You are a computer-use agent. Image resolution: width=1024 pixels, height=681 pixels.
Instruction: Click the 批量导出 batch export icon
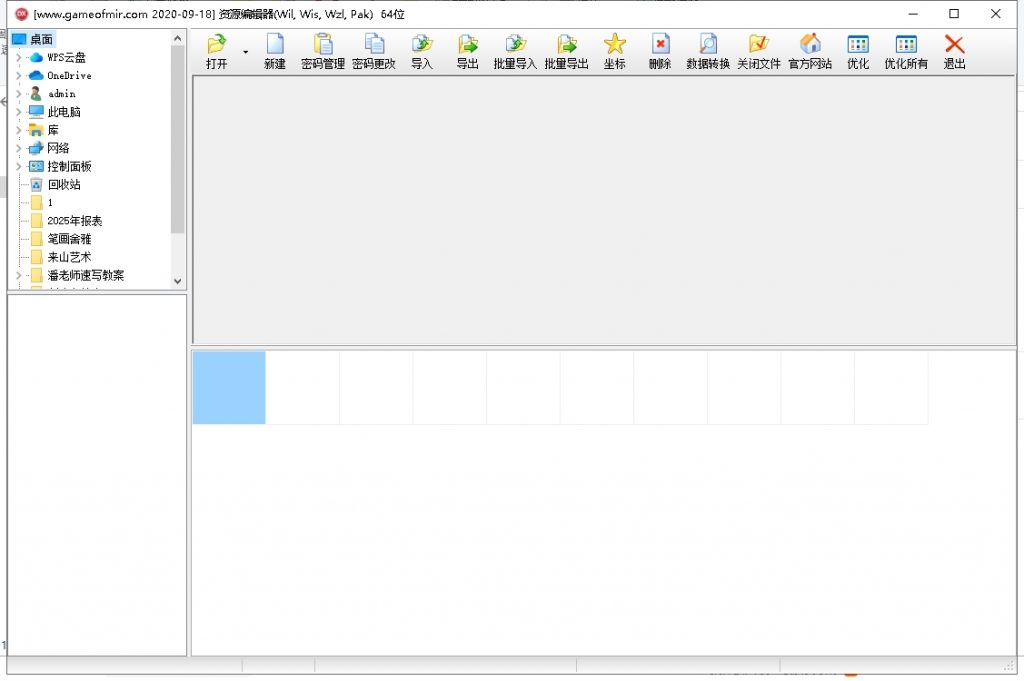(x=566, y=45)
